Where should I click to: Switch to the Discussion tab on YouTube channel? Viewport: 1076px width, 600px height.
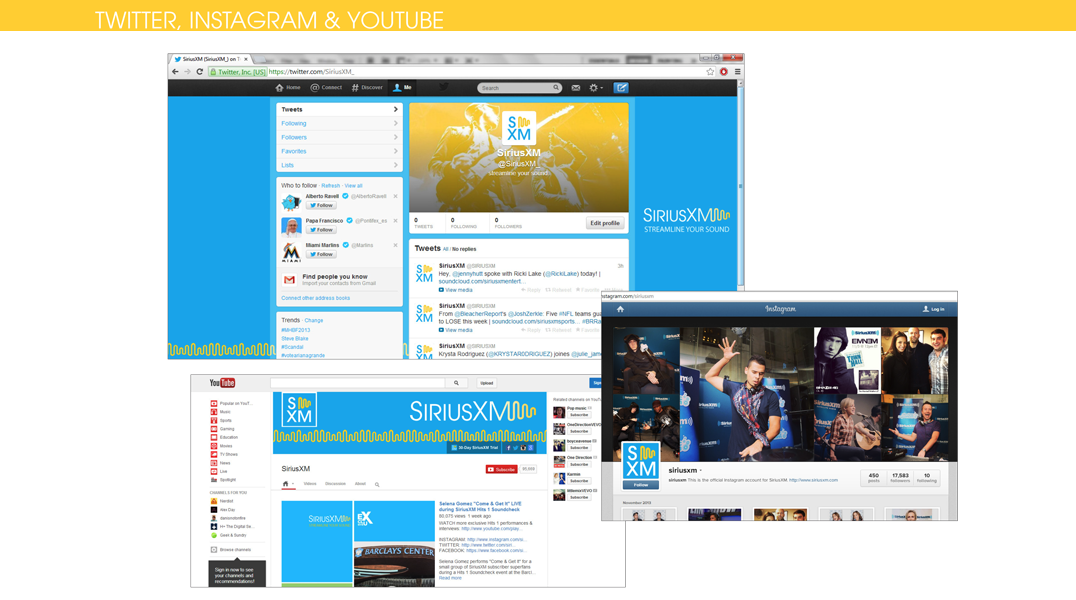click(x=336, y=484)
